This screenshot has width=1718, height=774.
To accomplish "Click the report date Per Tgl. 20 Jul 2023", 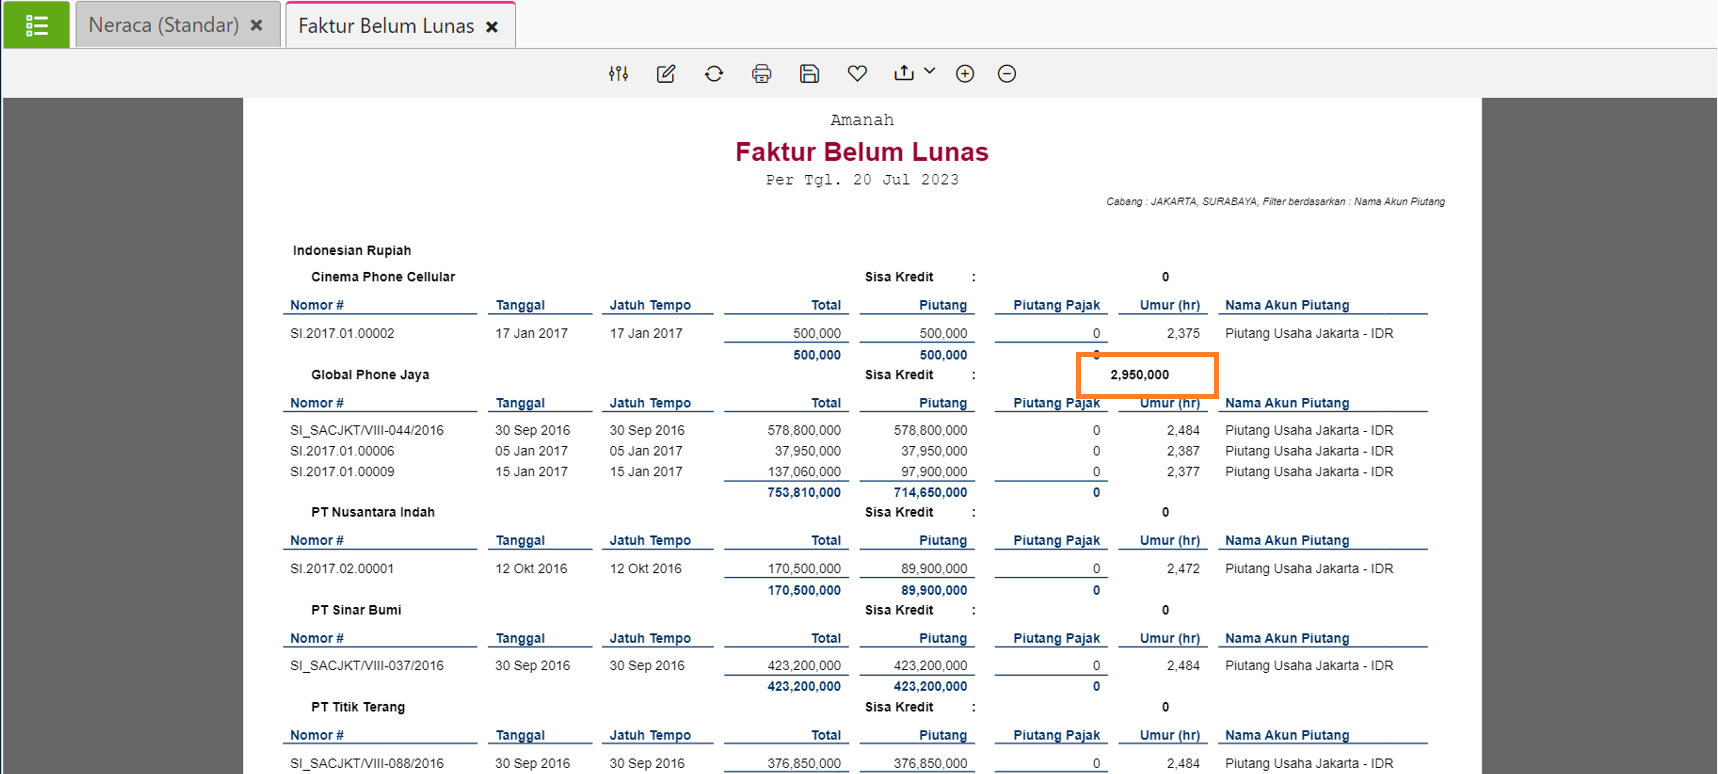I will click(x=862, y=180).
